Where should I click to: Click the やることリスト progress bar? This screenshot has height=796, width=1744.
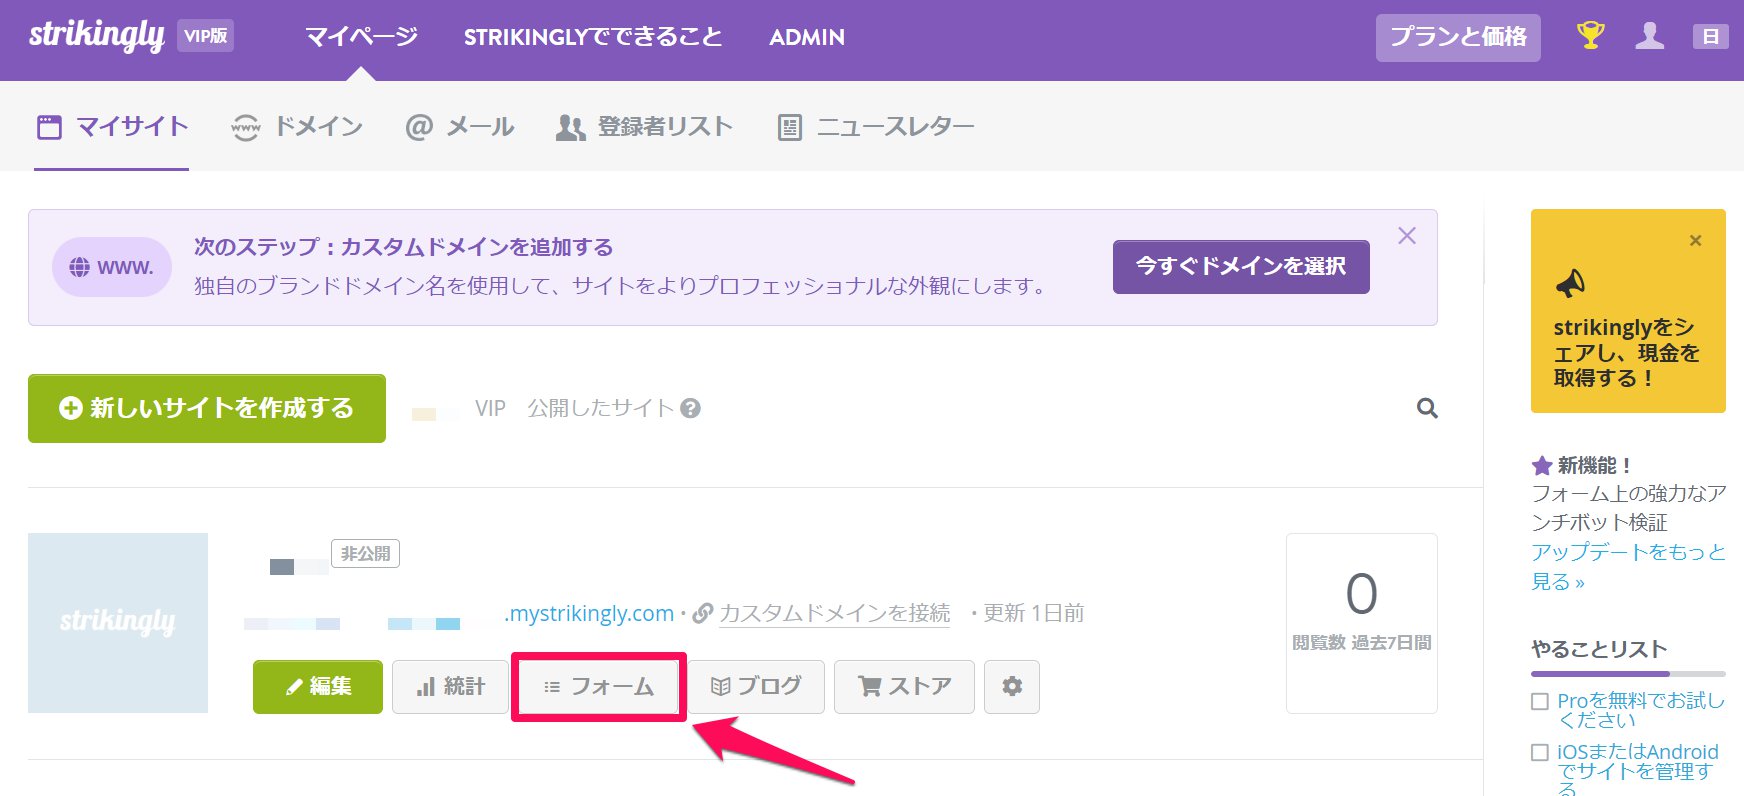pos(1628,674)
